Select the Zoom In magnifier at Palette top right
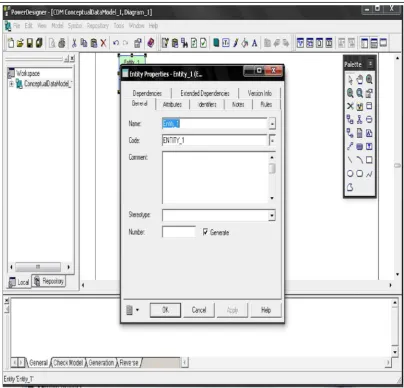 (369, 79)
